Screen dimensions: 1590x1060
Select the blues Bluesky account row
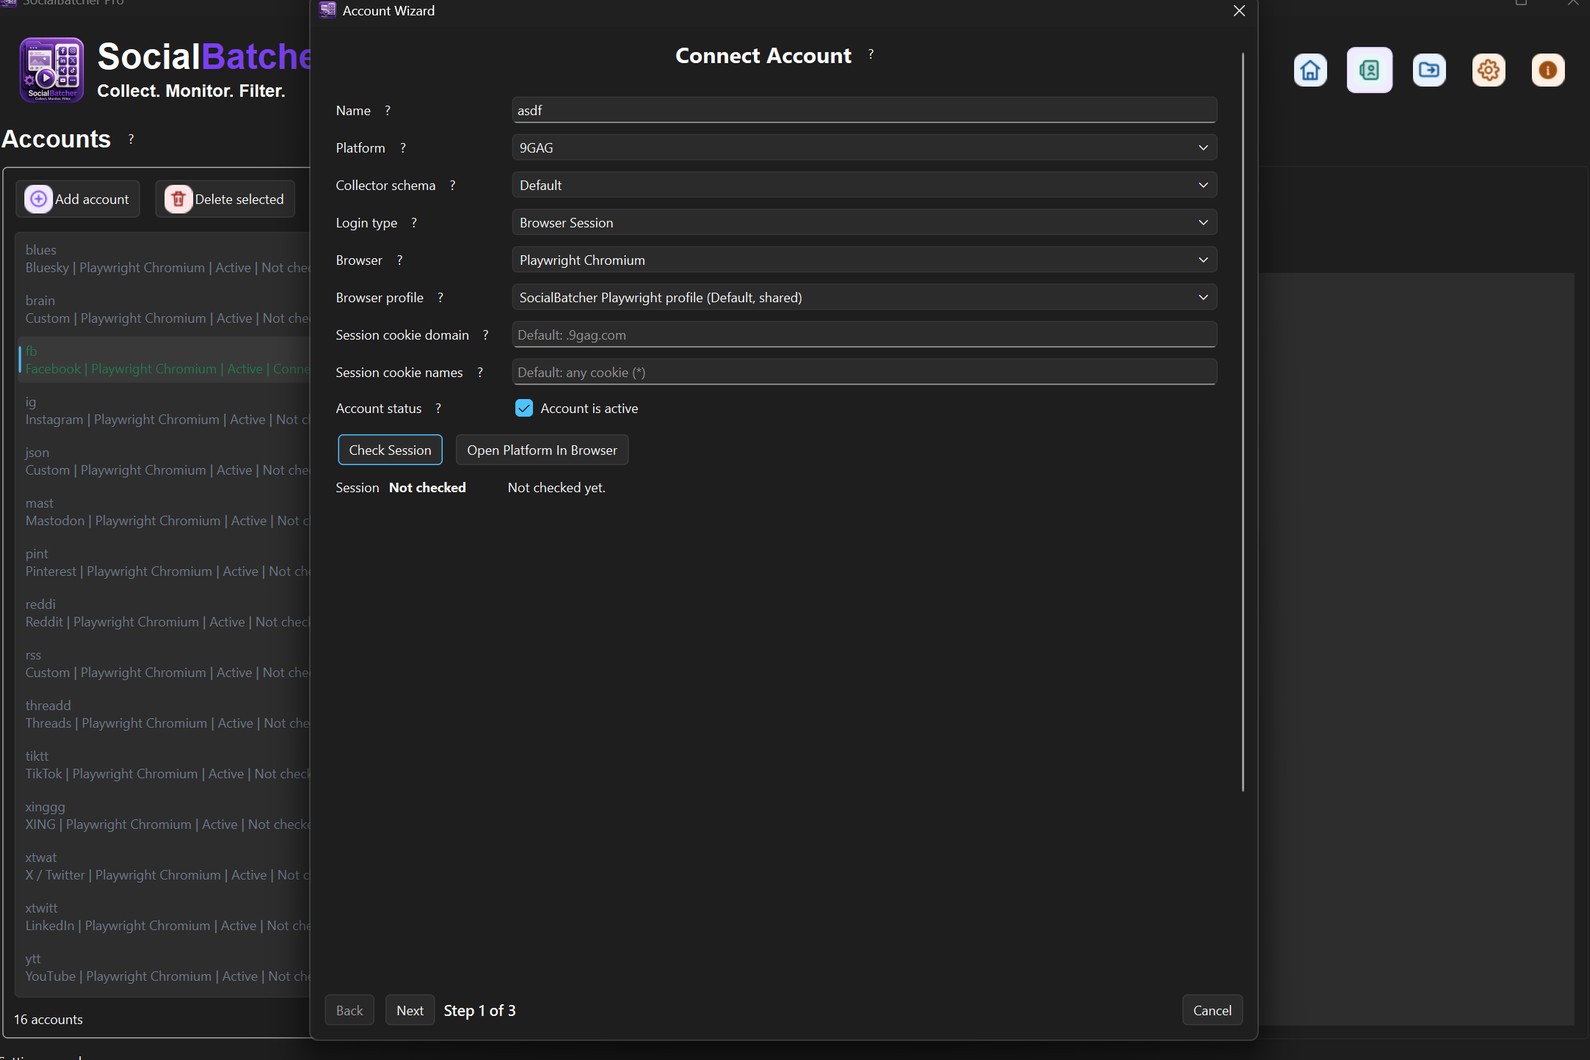pos(165,259)
